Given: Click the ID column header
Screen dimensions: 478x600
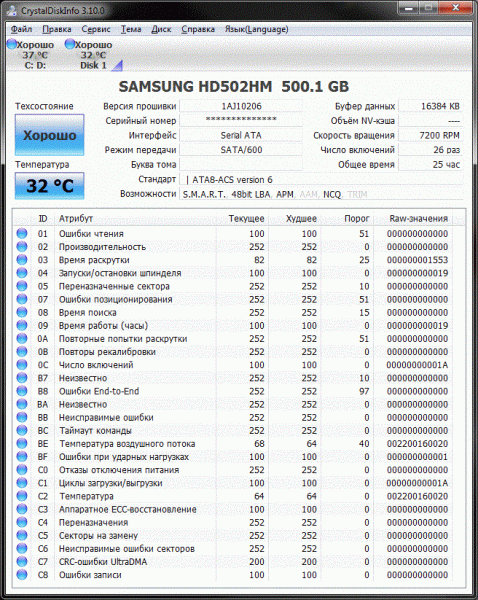Looking at the screenshot, I should (42, 218).
